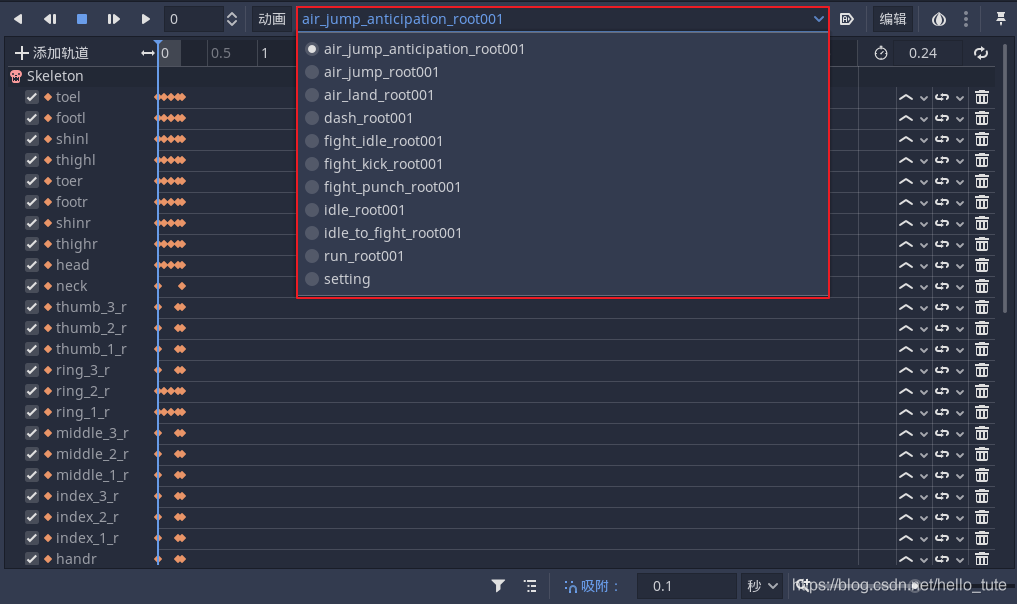This screenshot has height=604, width=1017.
Task: Click the timeline ruler at 0.5 seconds
Action: pos(221,53)
